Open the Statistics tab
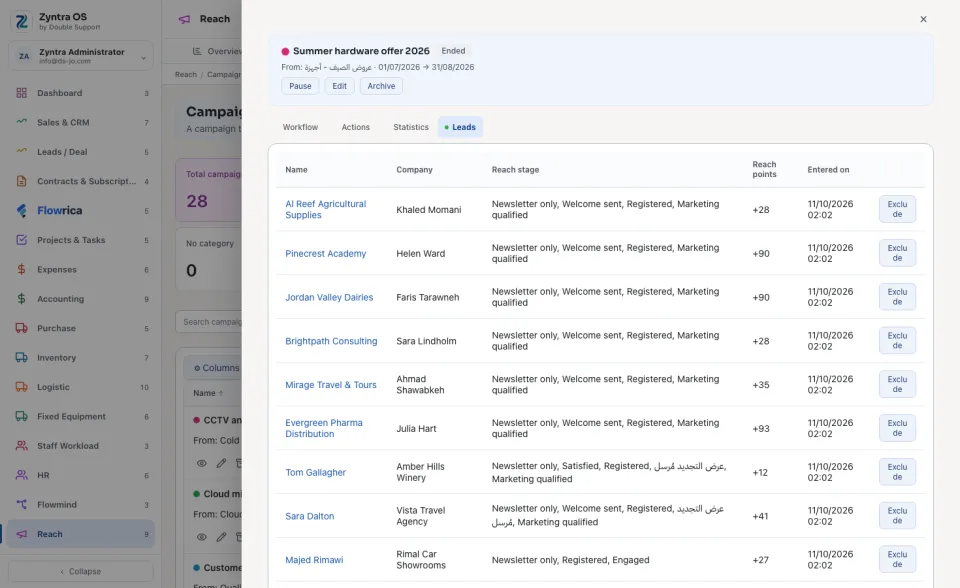Viewport: 960px width, 588px height. point(411,127)
